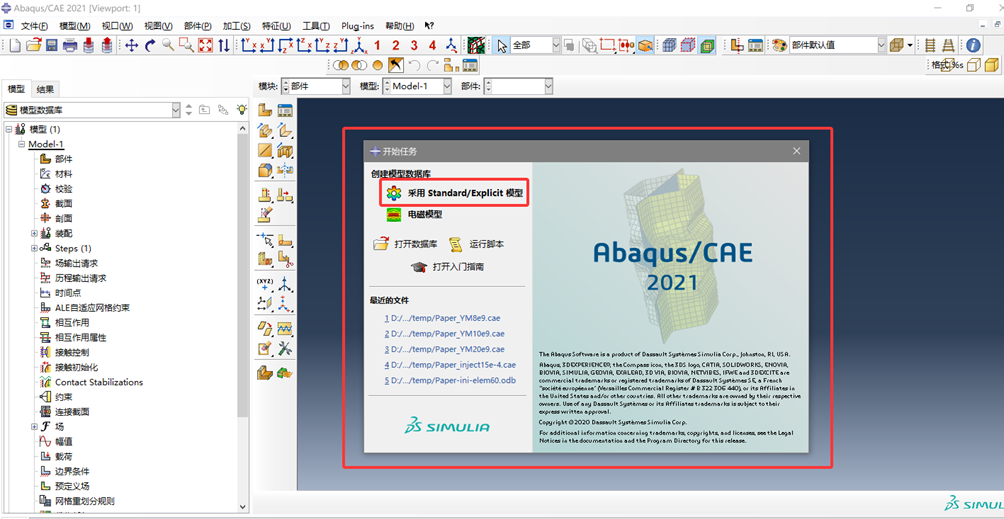Click the Standard/Explicit model gear icon
Screen dimensions: 1004x519
coord(394,192)
